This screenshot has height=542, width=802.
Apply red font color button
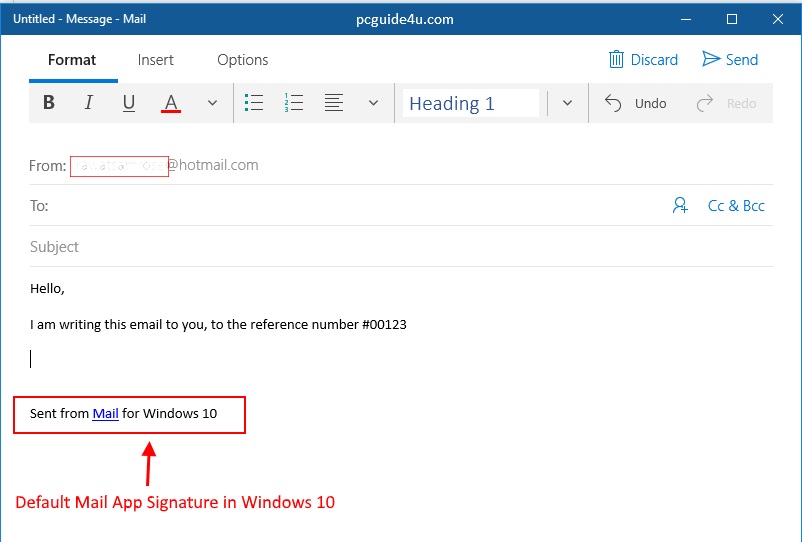[171, 103]
